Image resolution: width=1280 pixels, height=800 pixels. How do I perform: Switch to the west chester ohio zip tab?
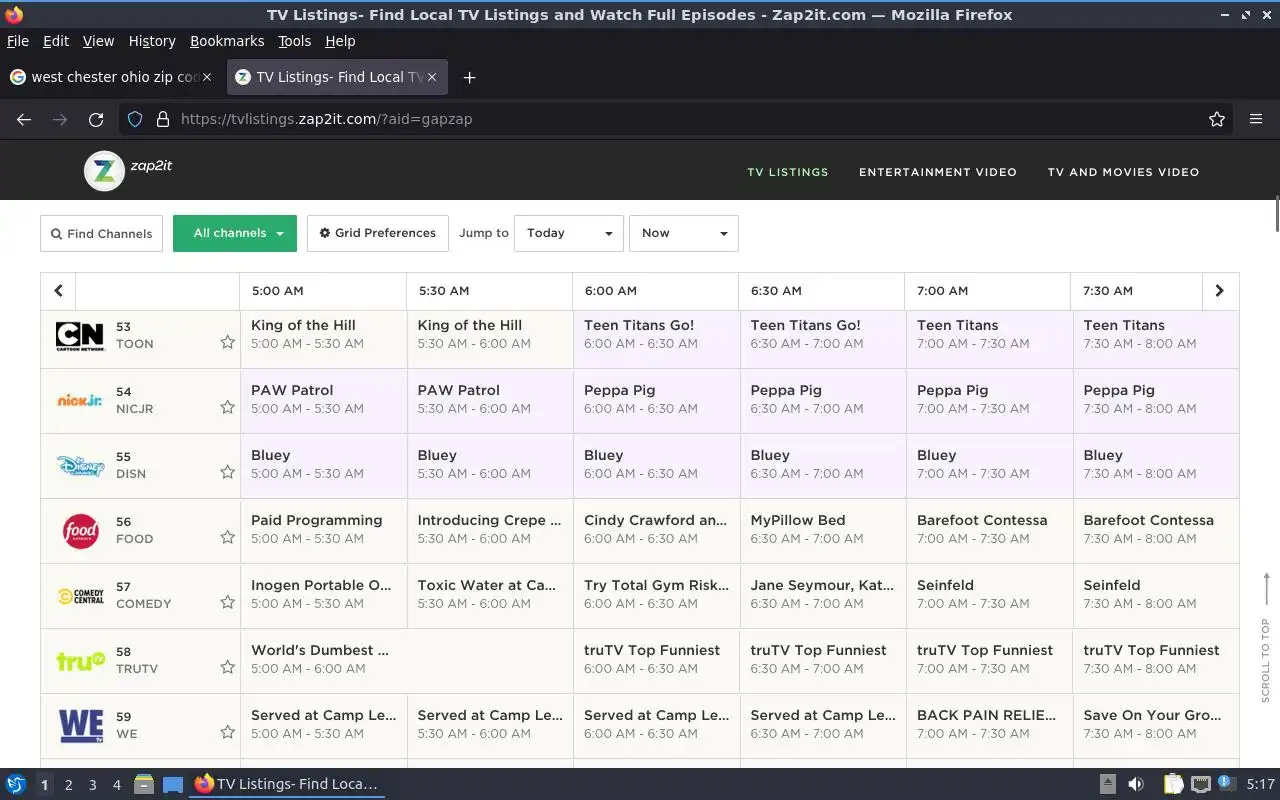pyautogui.click(x=111, y=77)
